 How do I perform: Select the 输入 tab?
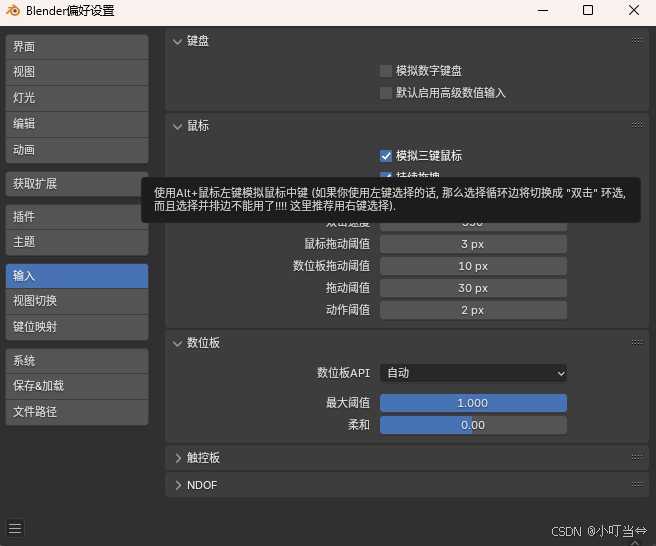77,276
